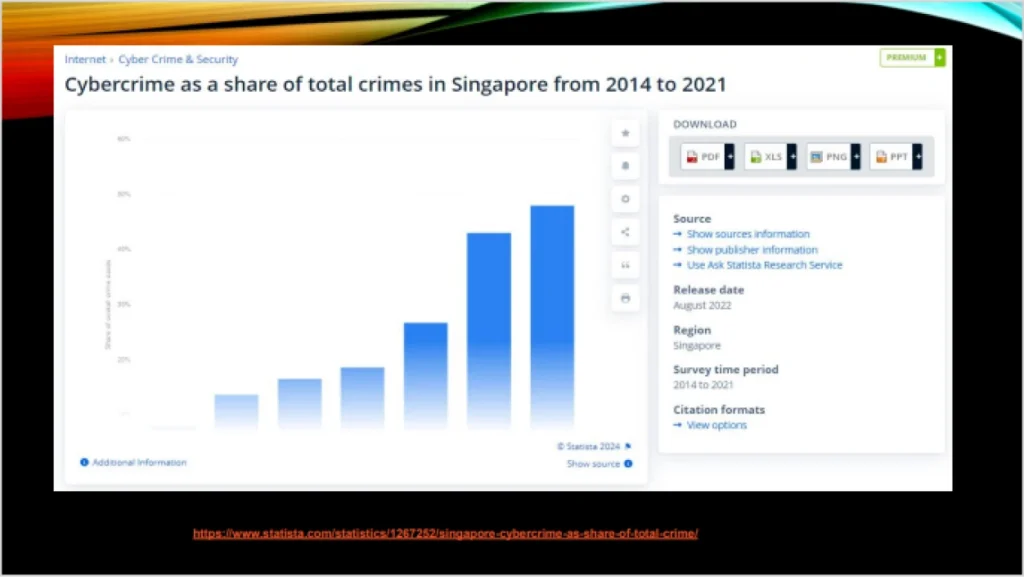Click the 'Singapore' region value text
Viewport: 1024px width, 577px height.
pos(697,345)
